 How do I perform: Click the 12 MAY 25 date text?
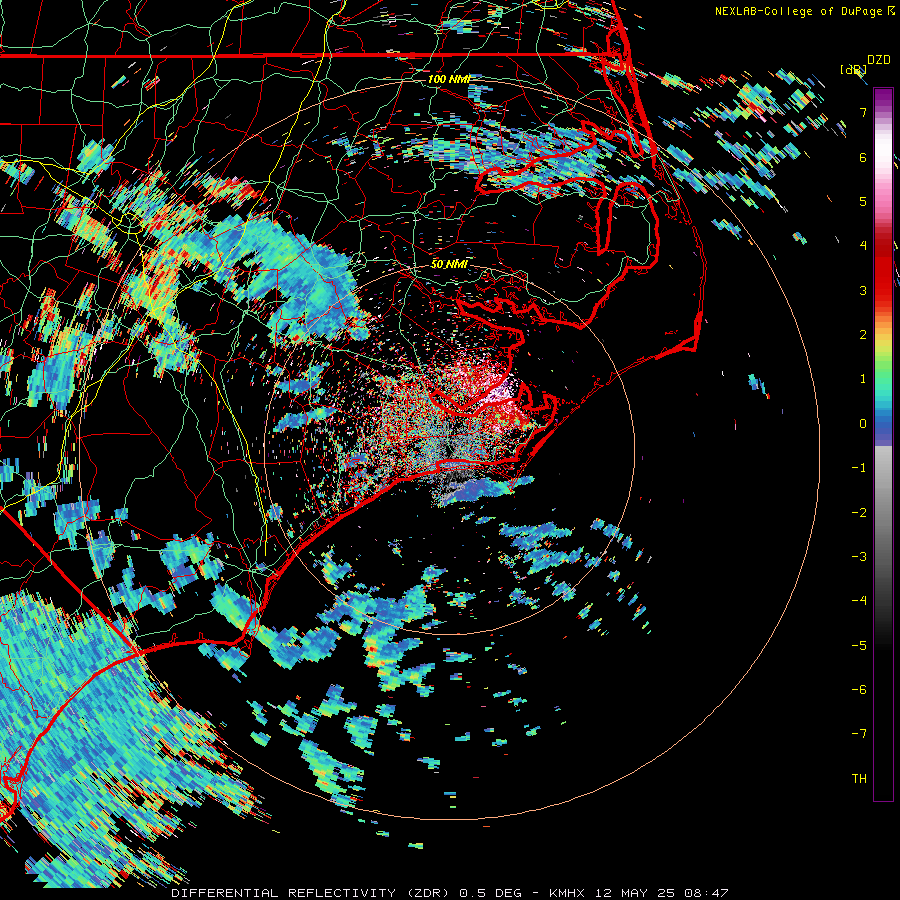tap(635, 893)
